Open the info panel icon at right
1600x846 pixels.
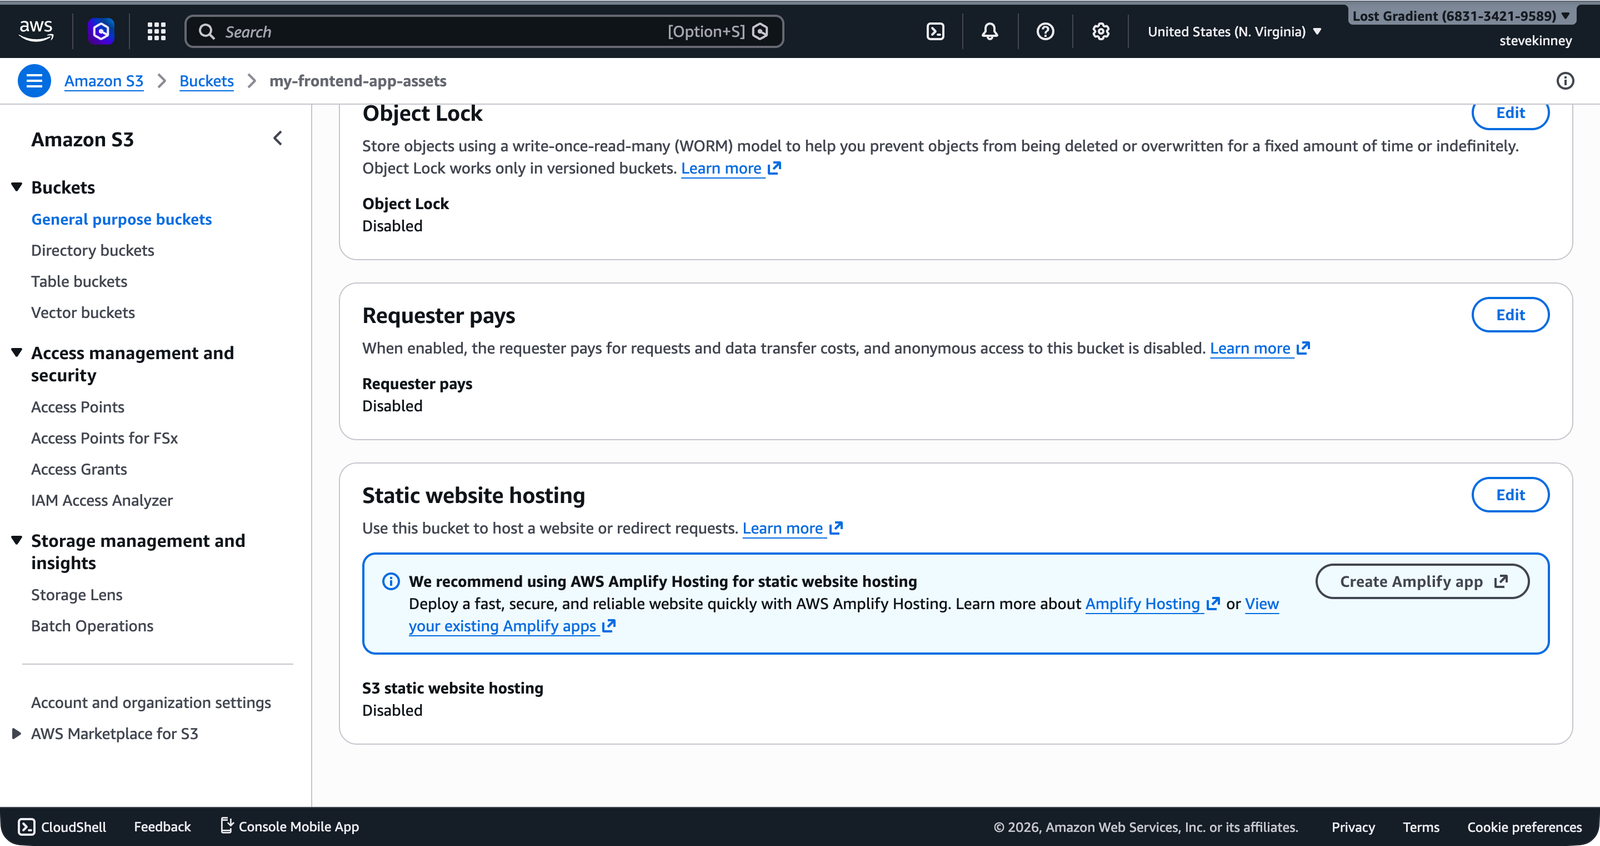1565,81
